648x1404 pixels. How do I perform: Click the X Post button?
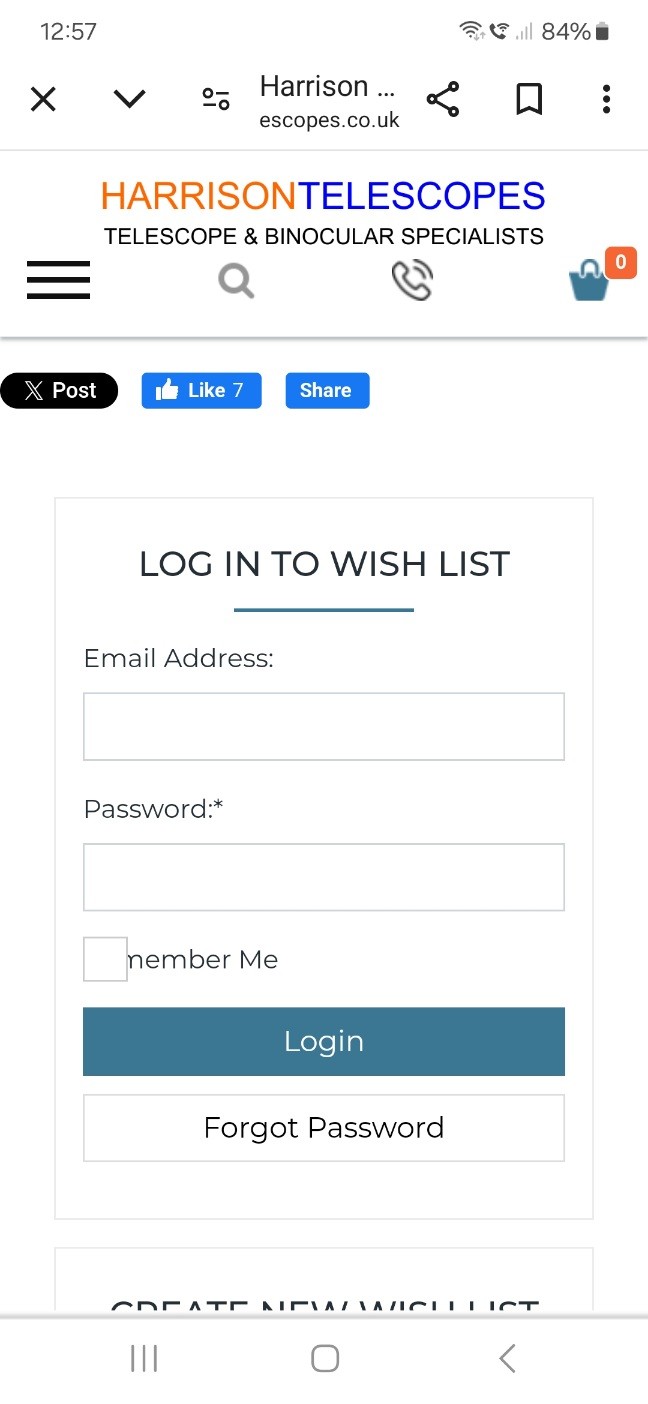tap(59, 390)
